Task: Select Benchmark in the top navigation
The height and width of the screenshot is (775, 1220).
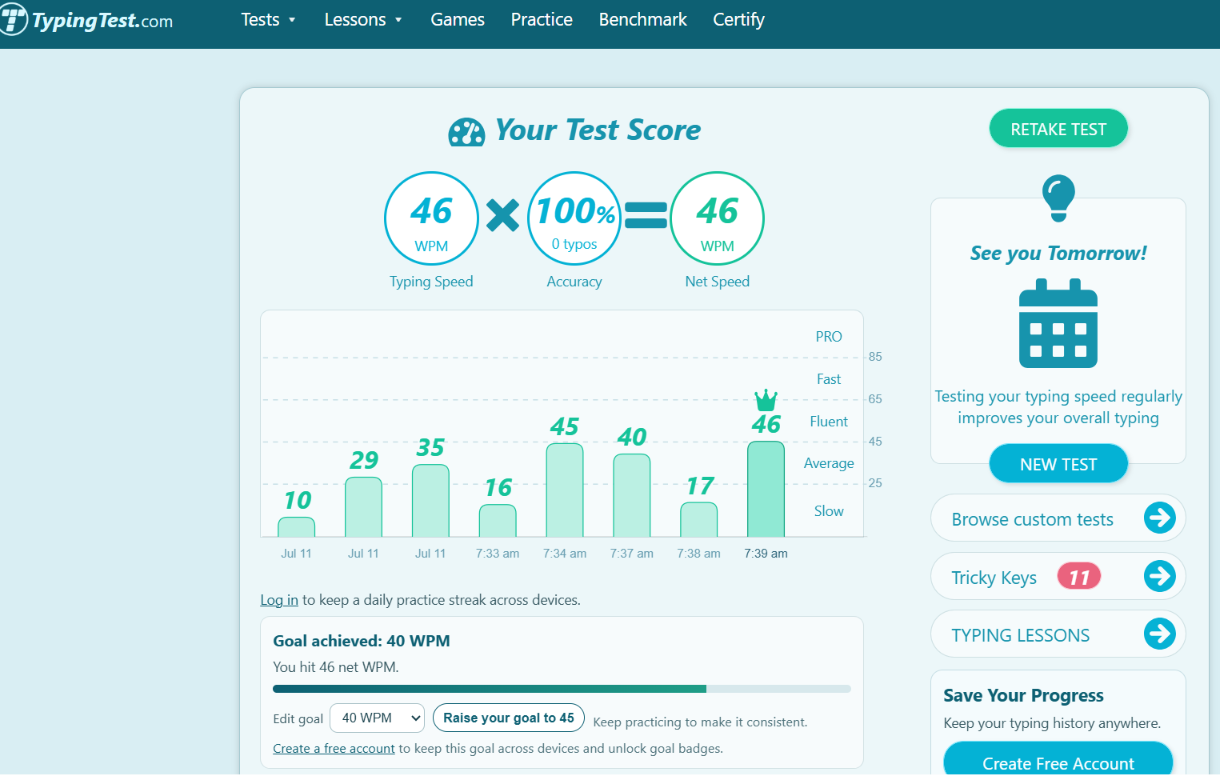Action: coord(643,20)
